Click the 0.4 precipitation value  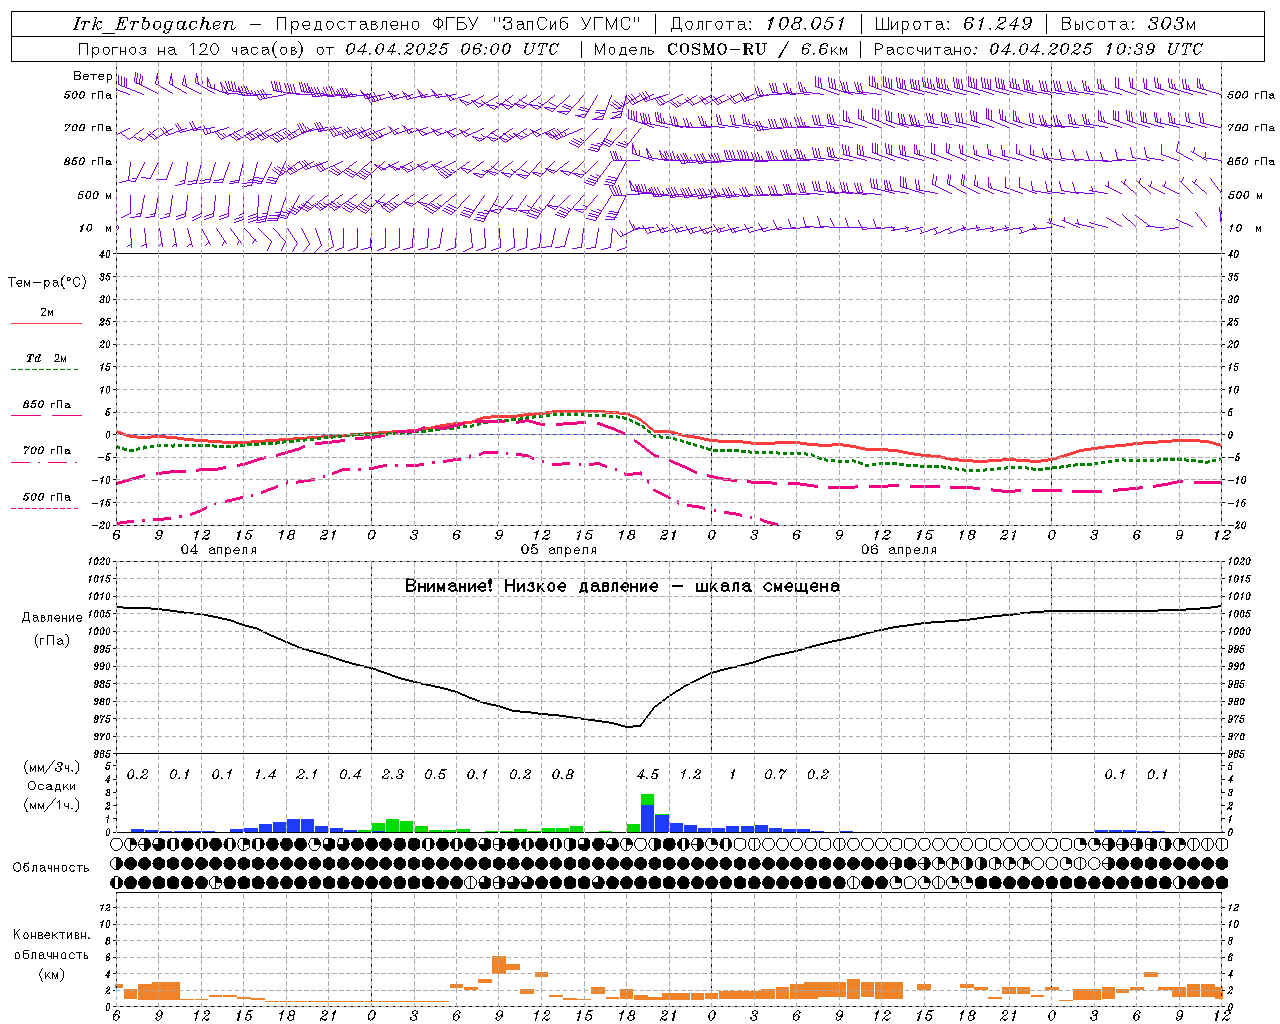point(350,774)
